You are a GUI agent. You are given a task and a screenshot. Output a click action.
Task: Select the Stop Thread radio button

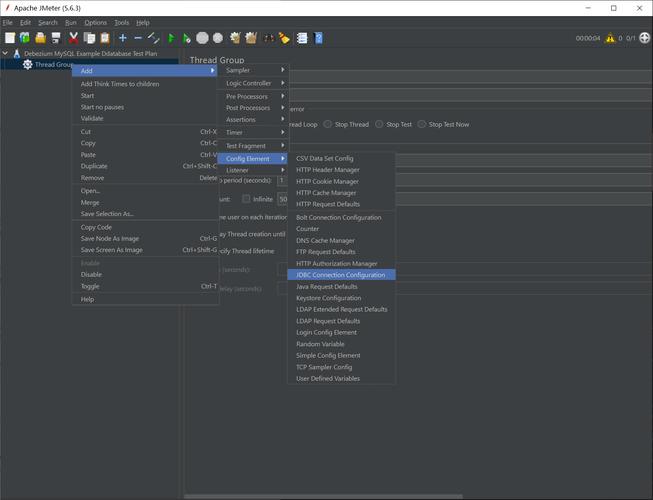[328, 124]
